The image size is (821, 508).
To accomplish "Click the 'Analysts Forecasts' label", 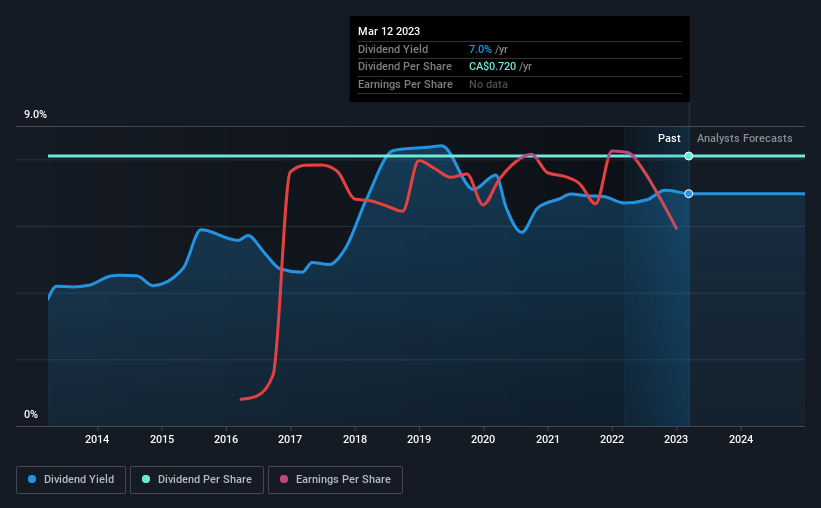I will (744, 138).
